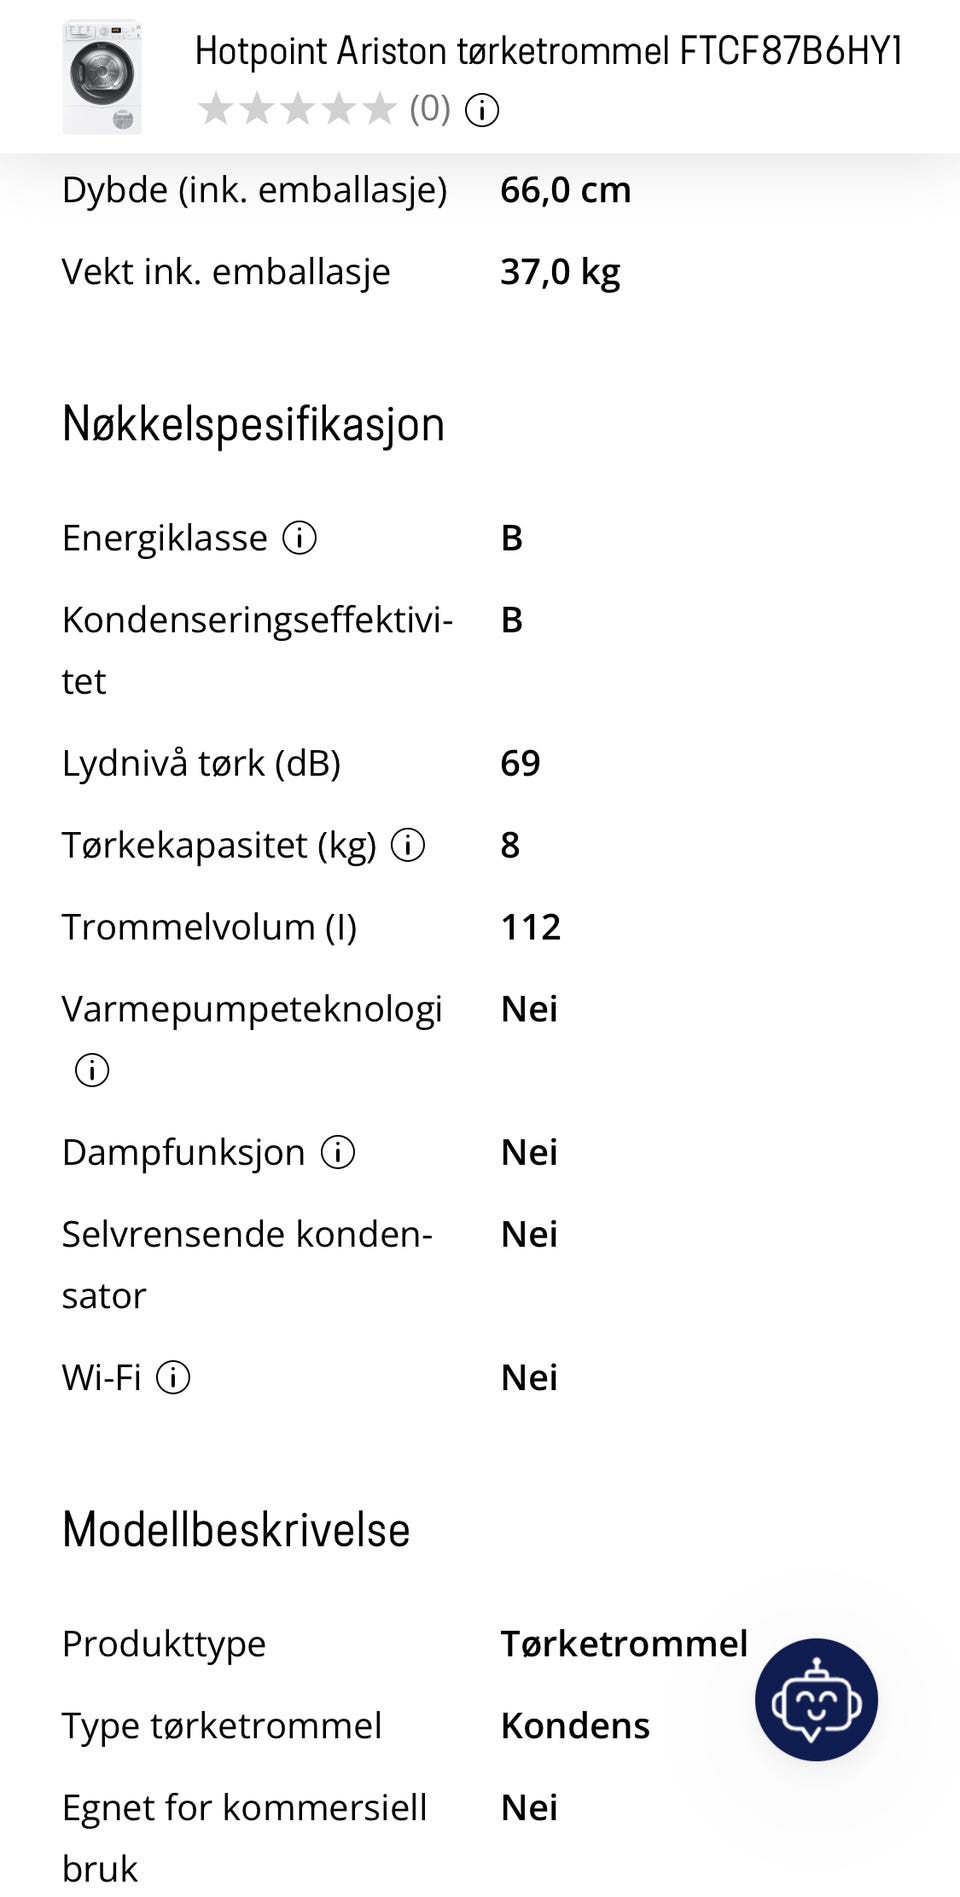Image resolution: width=960 pixels, height=1897 pixels.
Task: Click the Kondens value for dryer type
Action: pyautogui.click(x=575, y=1726)
